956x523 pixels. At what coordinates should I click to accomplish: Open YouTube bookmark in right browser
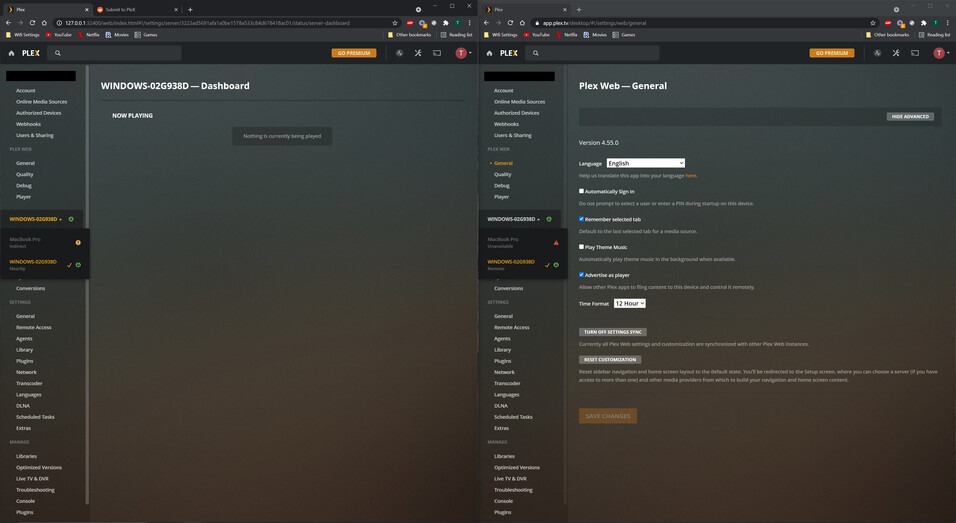[537, 35]
